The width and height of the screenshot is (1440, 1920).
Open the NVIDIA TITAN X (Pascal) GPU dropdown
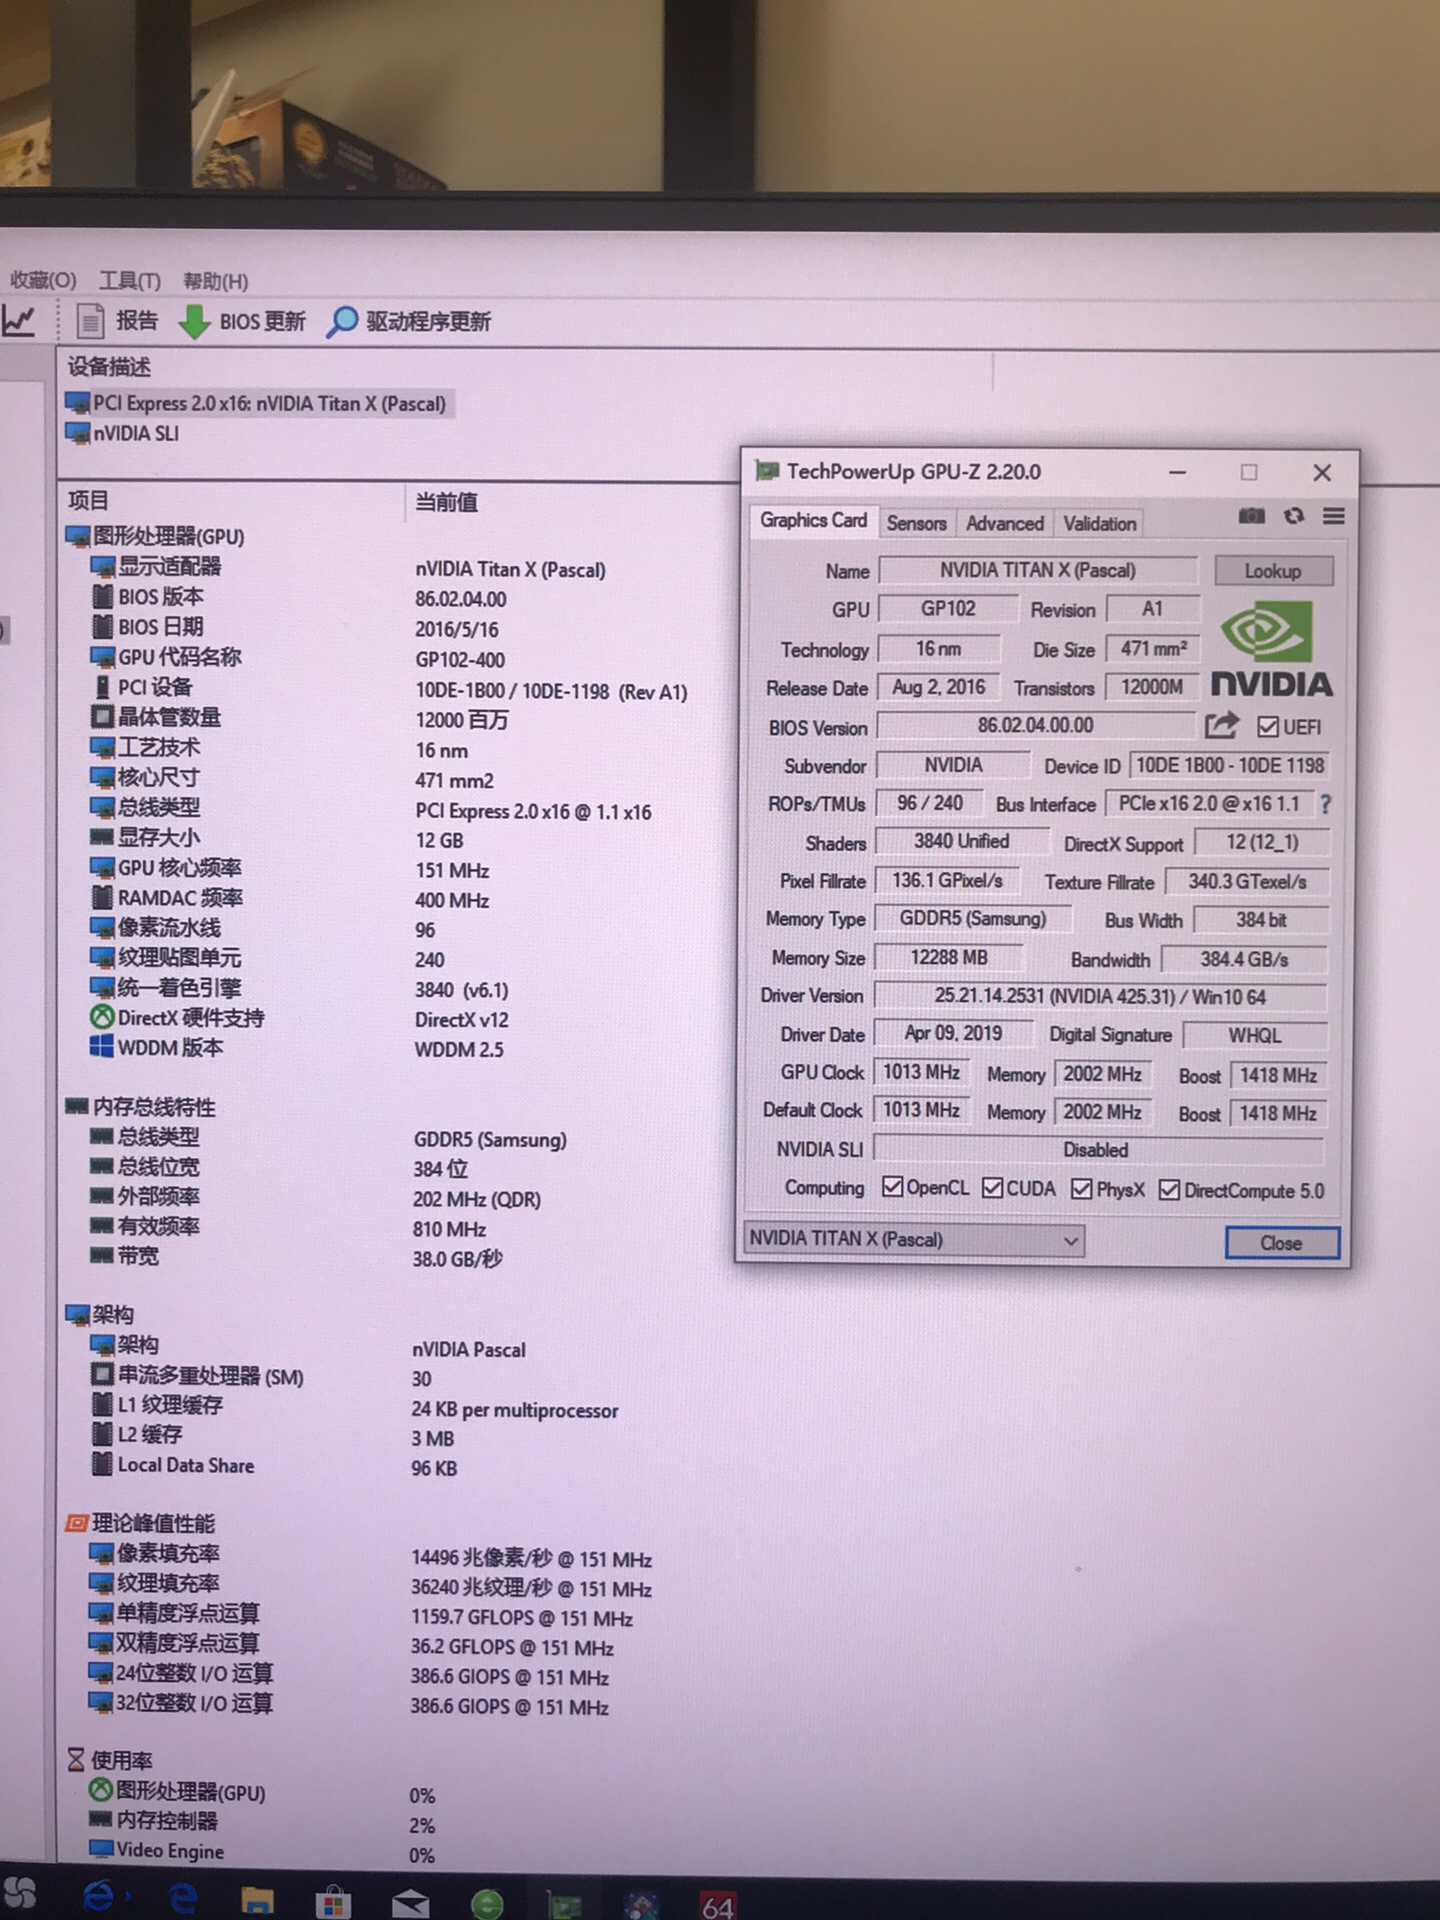pos(914,1240)
